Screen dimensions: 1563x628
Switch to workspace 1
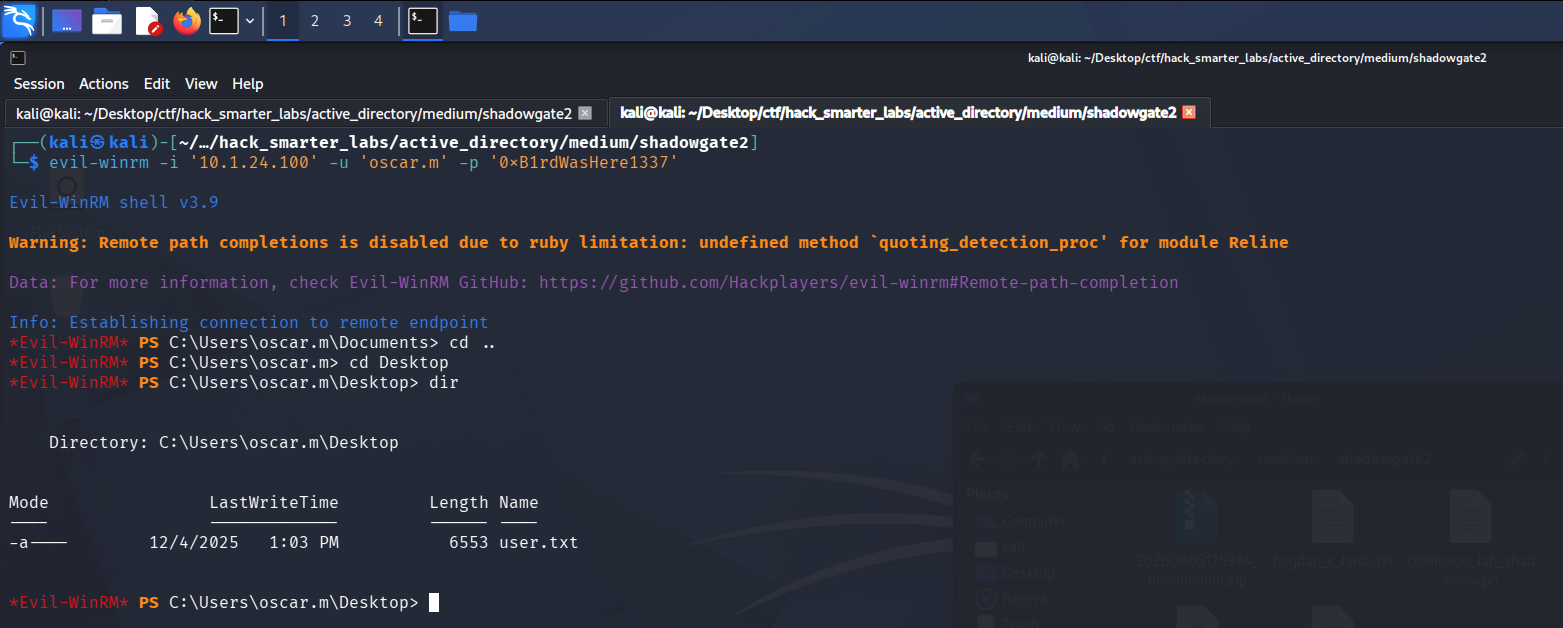click(x=283, y=21)
